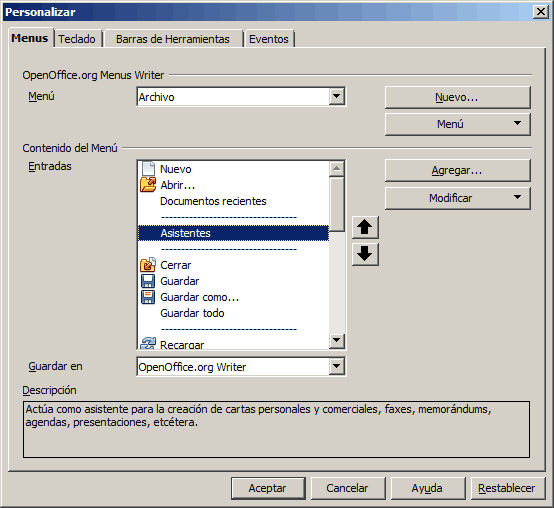Screen dimensions: 554x508
Task: Open help with the Ayuda button
Action: tap(428, 488)
